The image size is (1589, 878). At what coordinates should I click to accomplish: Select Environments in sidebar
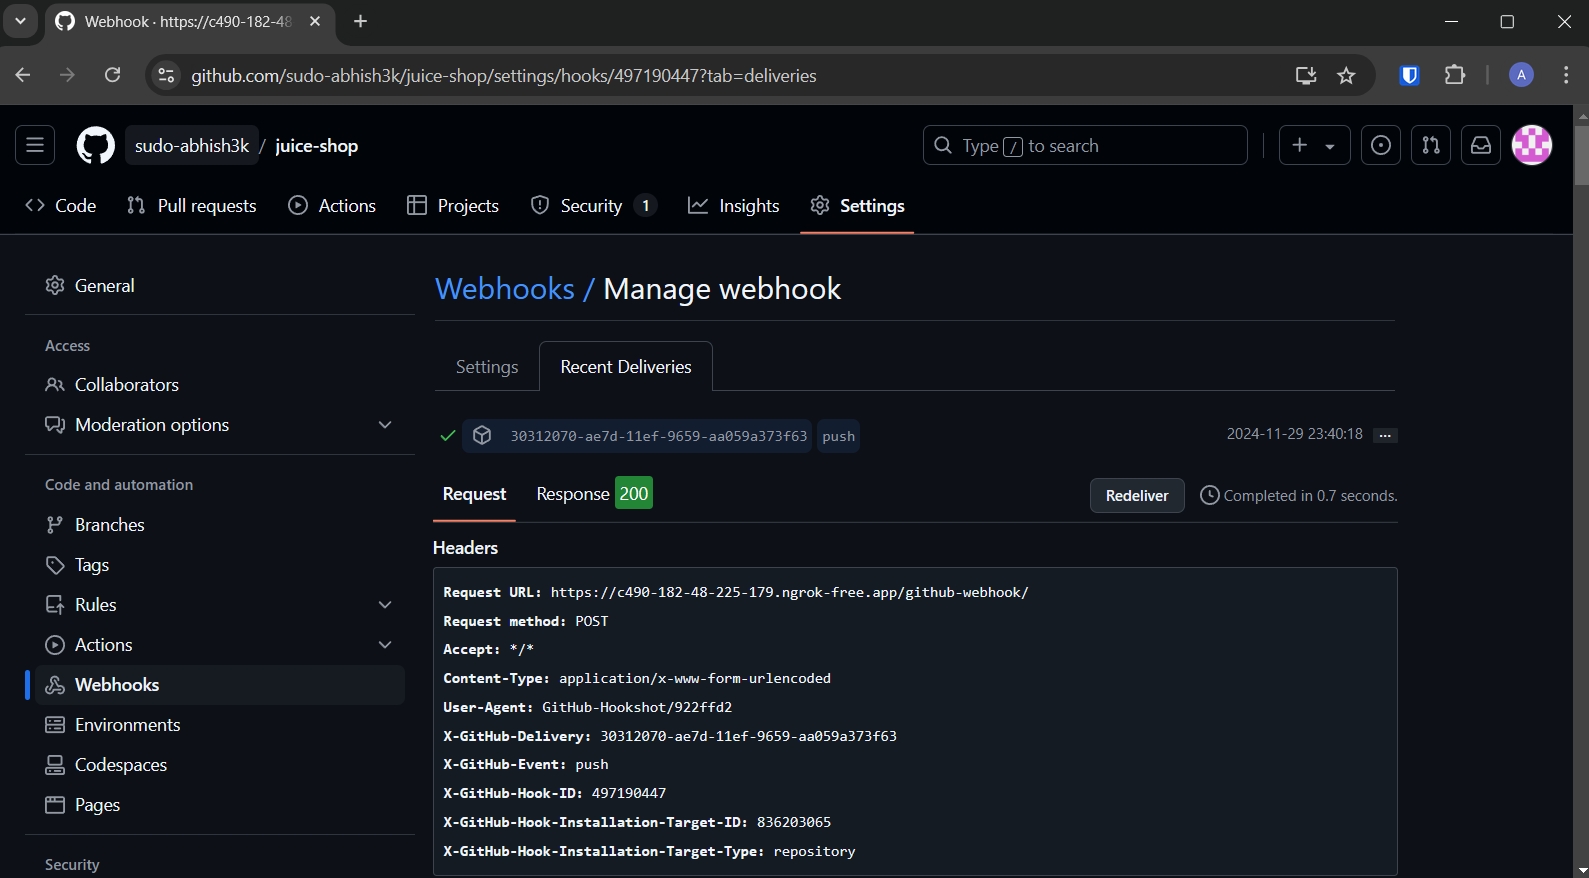pyautogui.click(x=220, y=725)
